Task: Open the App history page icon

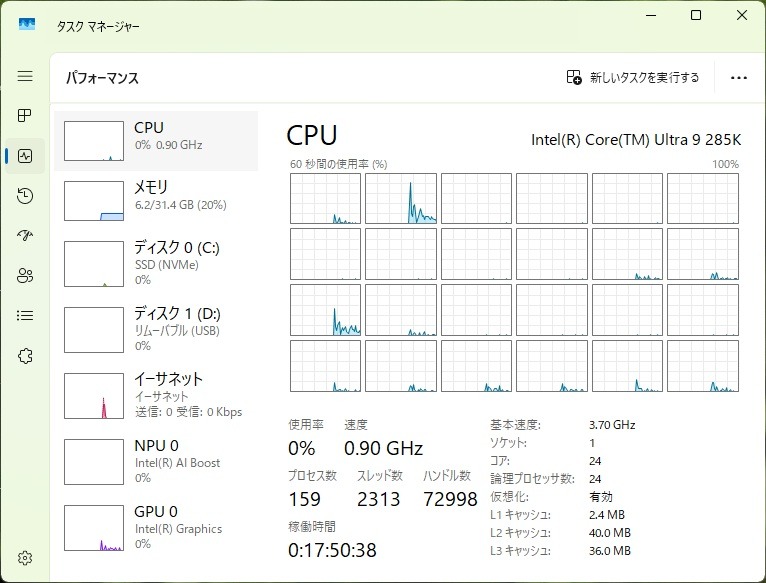Action: (x=25, y=195)
